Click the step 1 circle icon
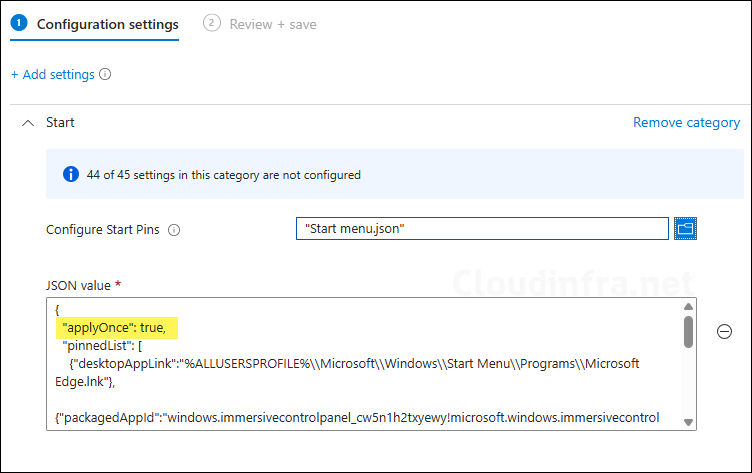Screen dimensions: 752x473 tap(19, 23)
